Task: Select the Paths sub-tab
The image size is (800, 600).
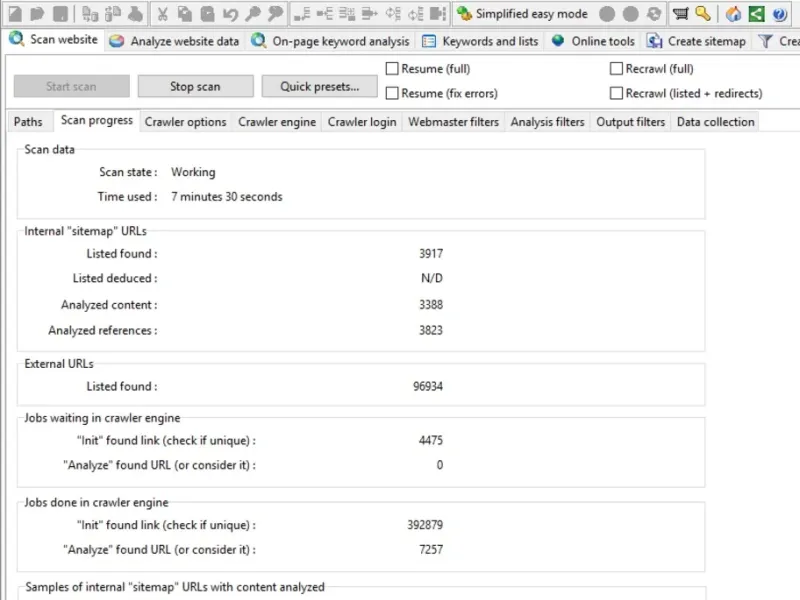Action: point(28,122)
